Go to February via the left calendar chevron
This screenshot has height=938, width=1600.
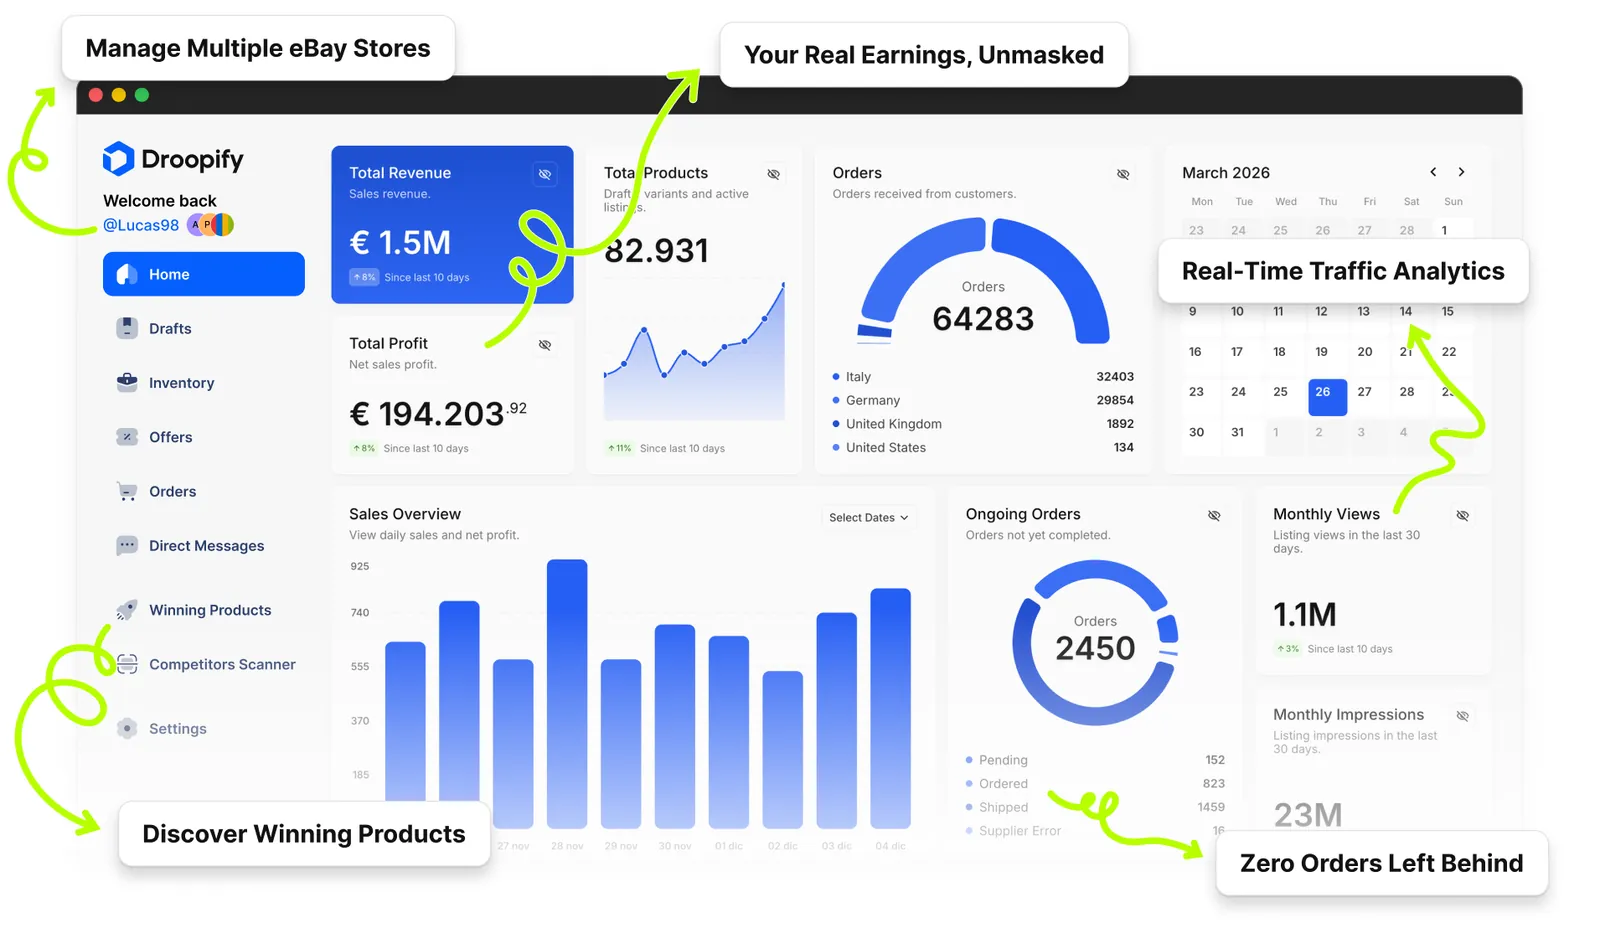(x=1433, y=171)
